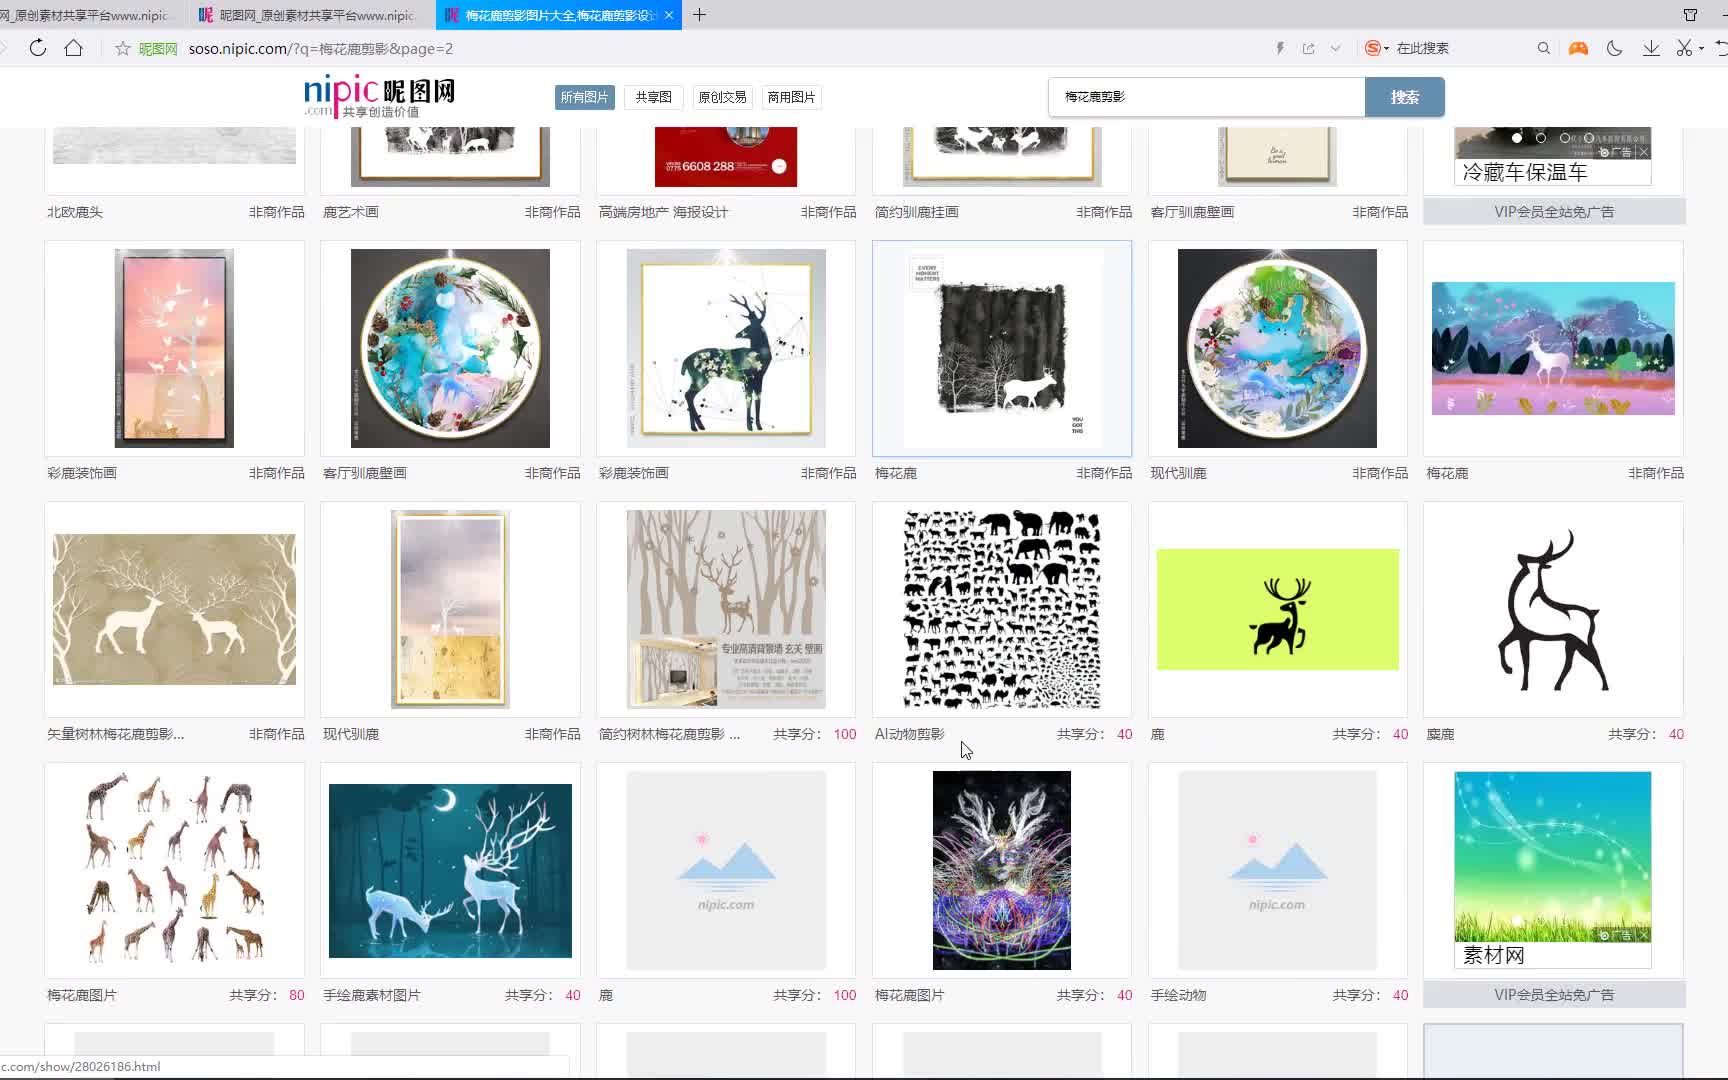Bookmark the page with the star icon

pos(122,48)
